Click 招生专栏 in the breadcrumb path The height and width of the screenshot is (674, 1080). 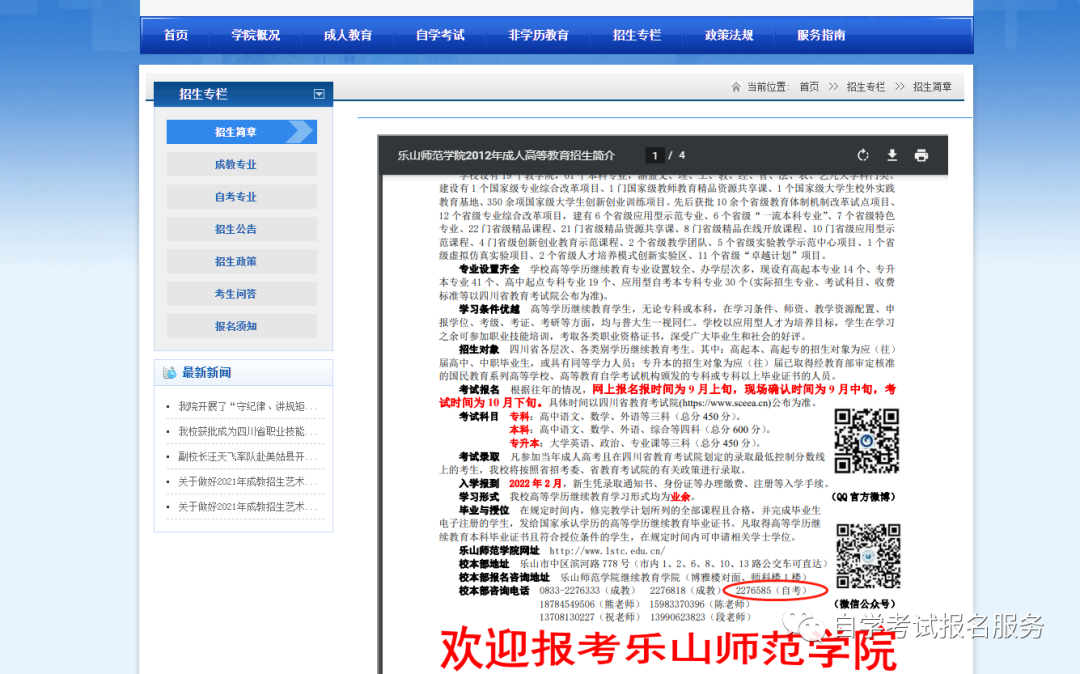pyautogui.click(x=866, y=87)
